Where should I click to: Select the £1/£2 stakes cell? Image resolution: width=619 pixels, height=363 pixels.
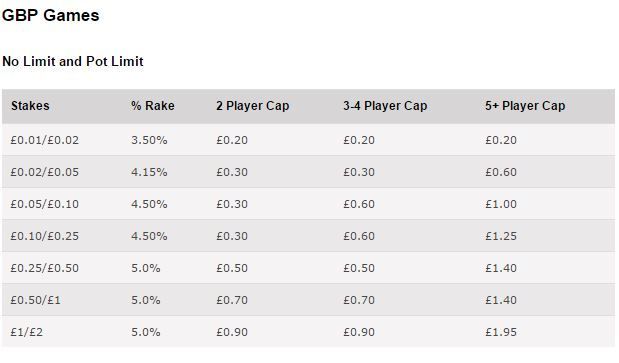(x=26, y=332)
